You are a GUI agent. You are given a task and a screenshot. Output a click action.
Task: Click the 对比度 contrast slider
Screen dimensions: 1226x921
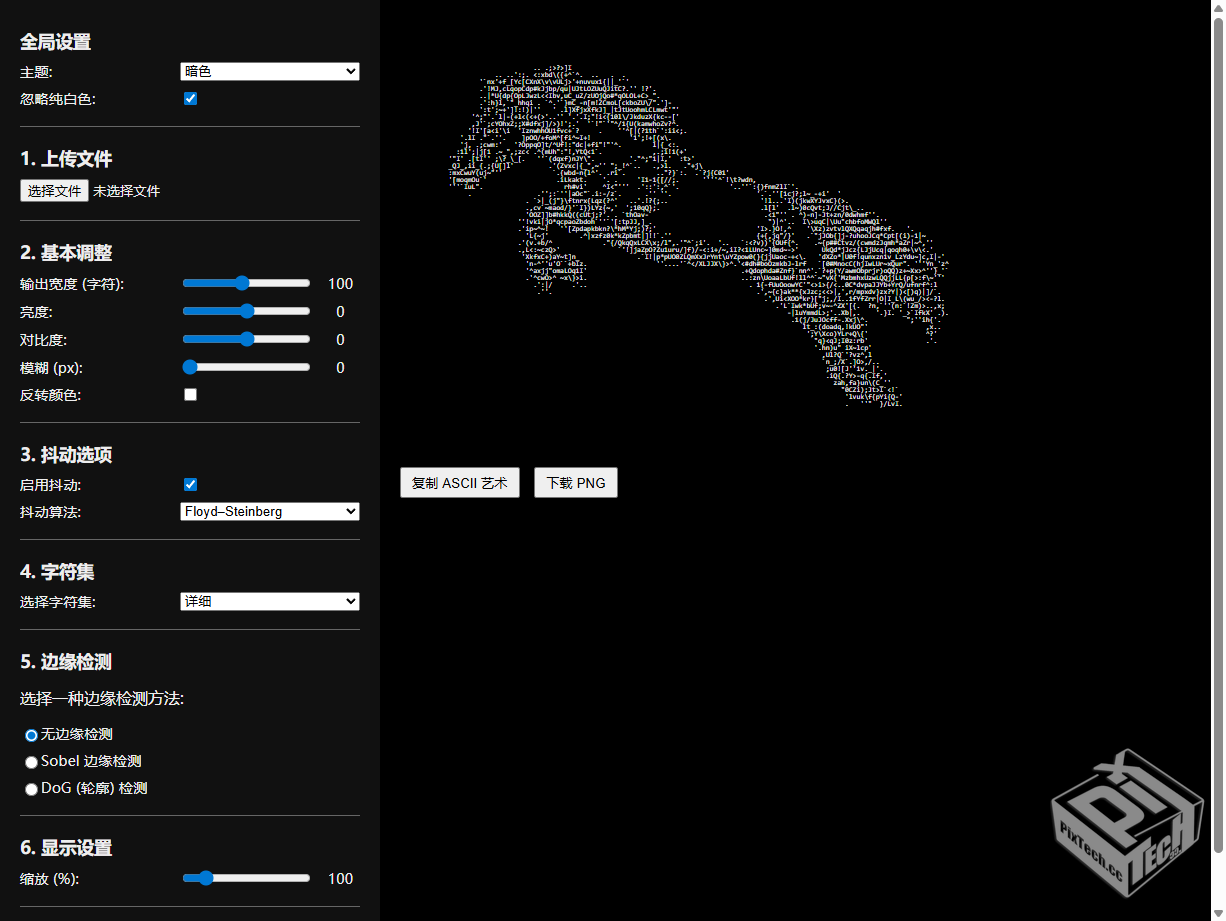(x=246, y=340)
